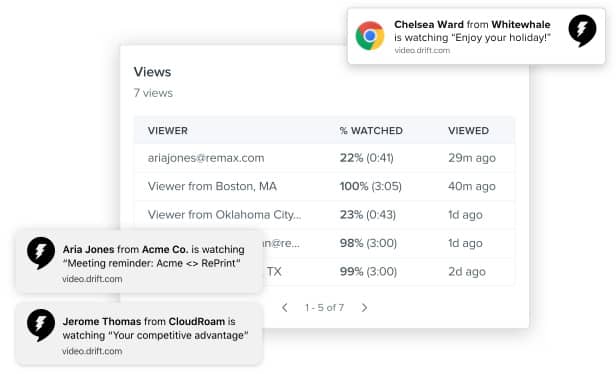Click the Chrome icon in Chelsea Ward notification
Viewport: 616px width, 374px height.
tap(370, 36)
